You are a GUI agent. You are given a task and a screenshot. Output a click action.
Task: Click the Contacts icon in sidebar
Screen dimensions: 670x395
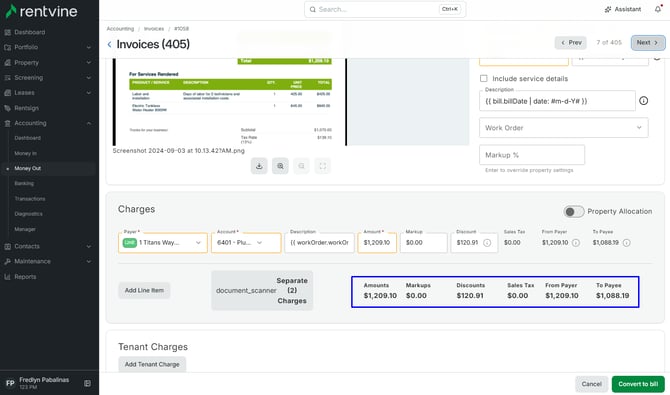point(7,246)
